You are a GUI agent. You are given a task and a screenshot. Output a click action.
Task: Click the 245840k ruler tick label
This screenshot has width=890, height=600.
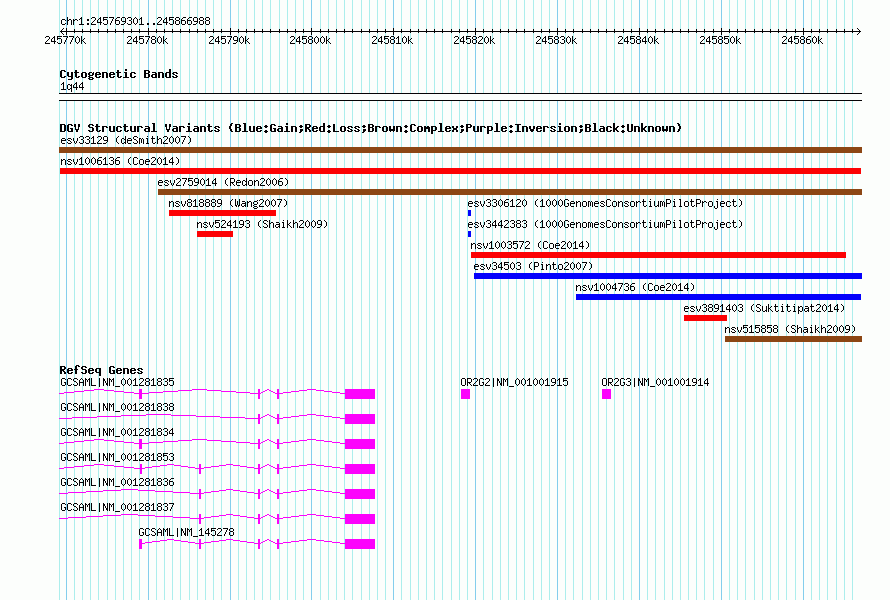(638, 40)
